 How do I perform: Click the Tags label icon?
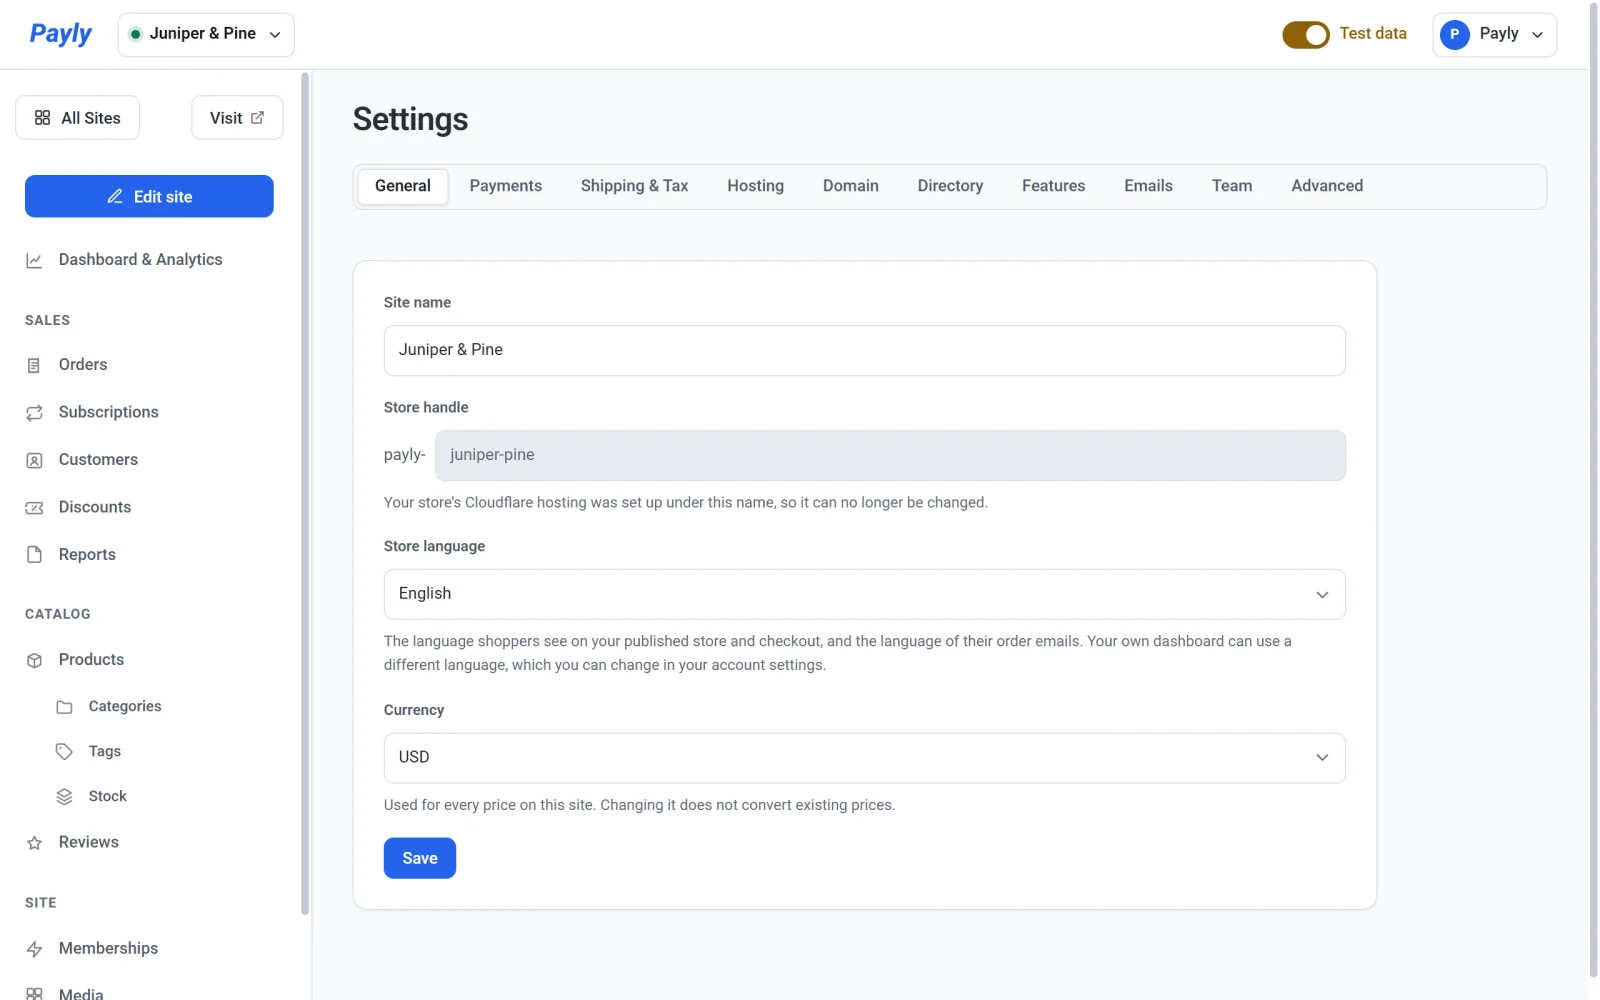[64, 752]
